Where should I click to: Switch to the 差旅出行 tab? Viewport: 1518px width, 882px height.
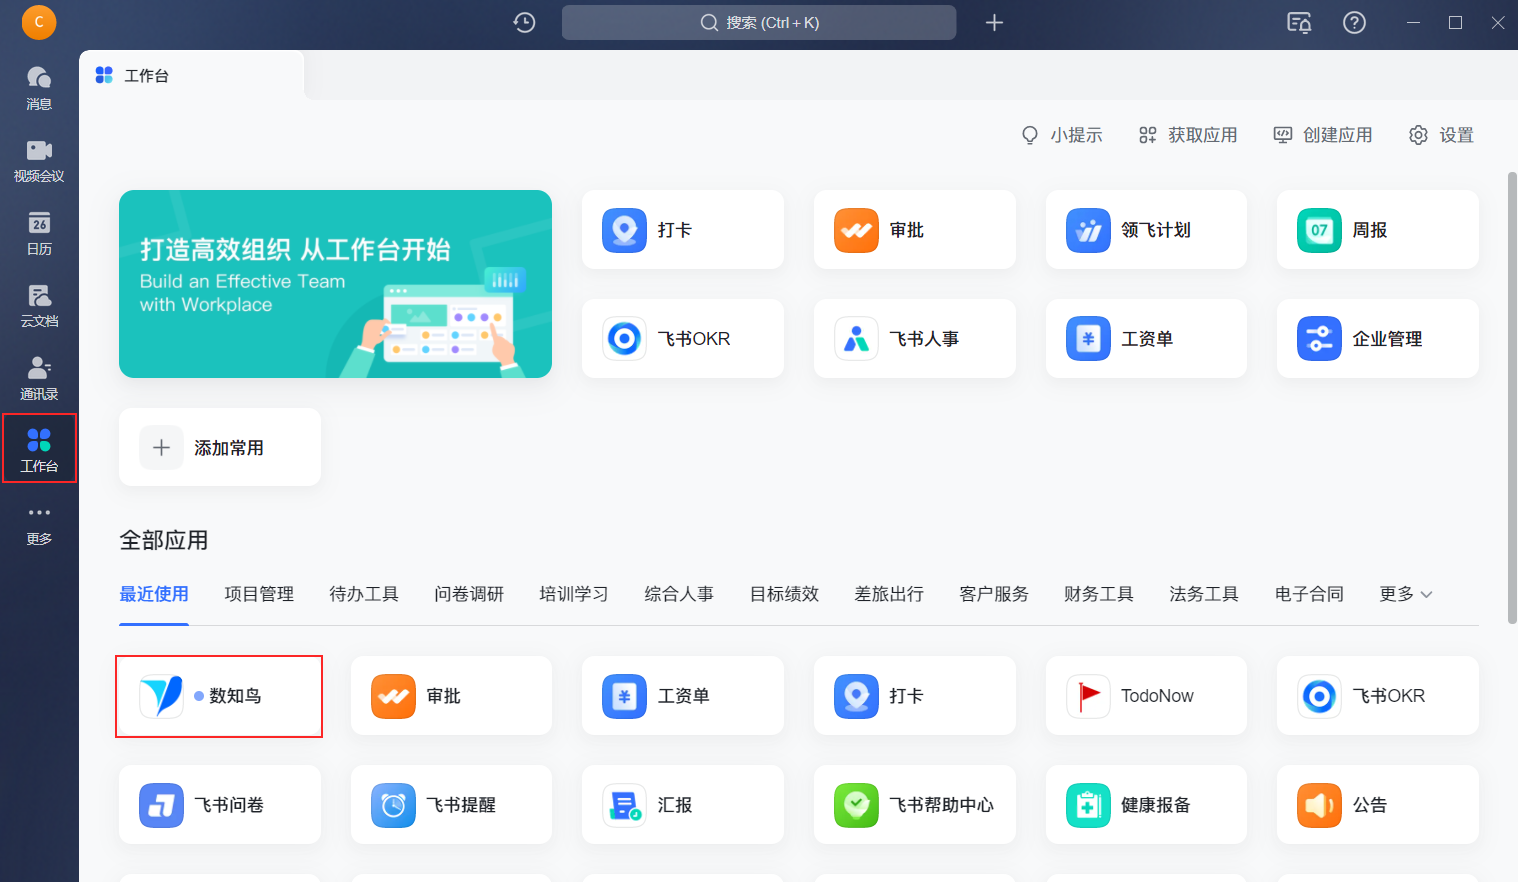[889, 594]
